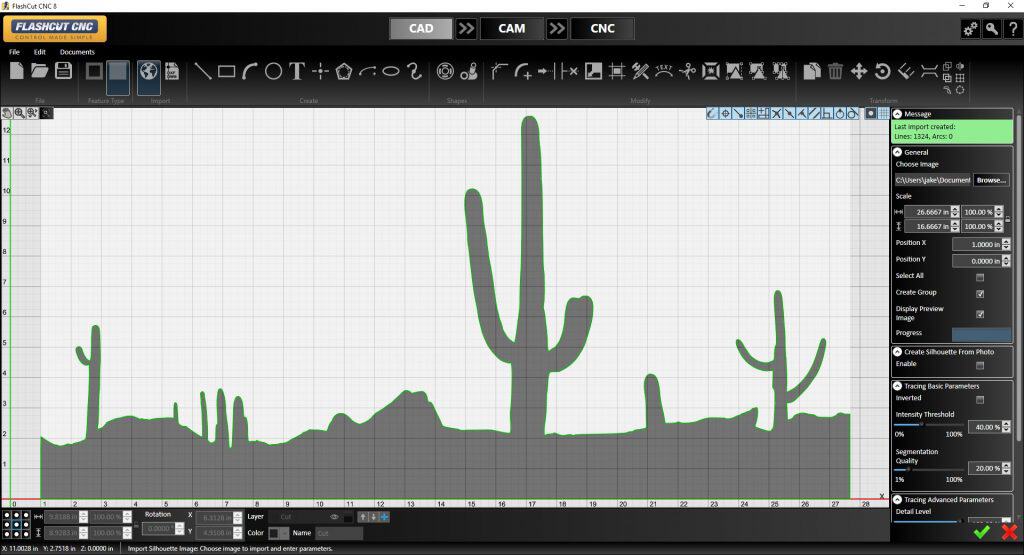Click the Import Image globe icon
1024x555 pixels.
147,71
